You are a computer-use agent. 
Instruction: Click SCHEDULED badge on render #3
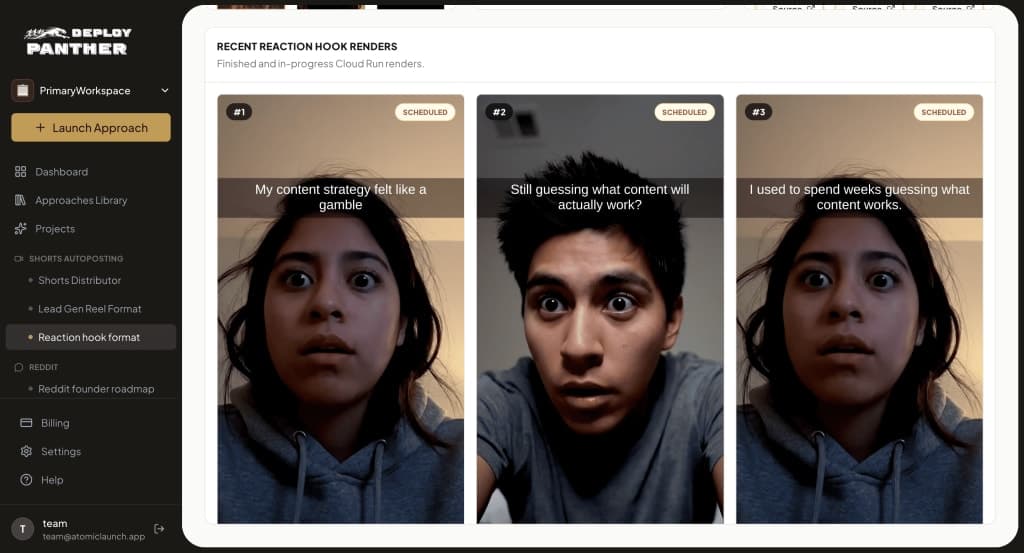tap(944, 112)
